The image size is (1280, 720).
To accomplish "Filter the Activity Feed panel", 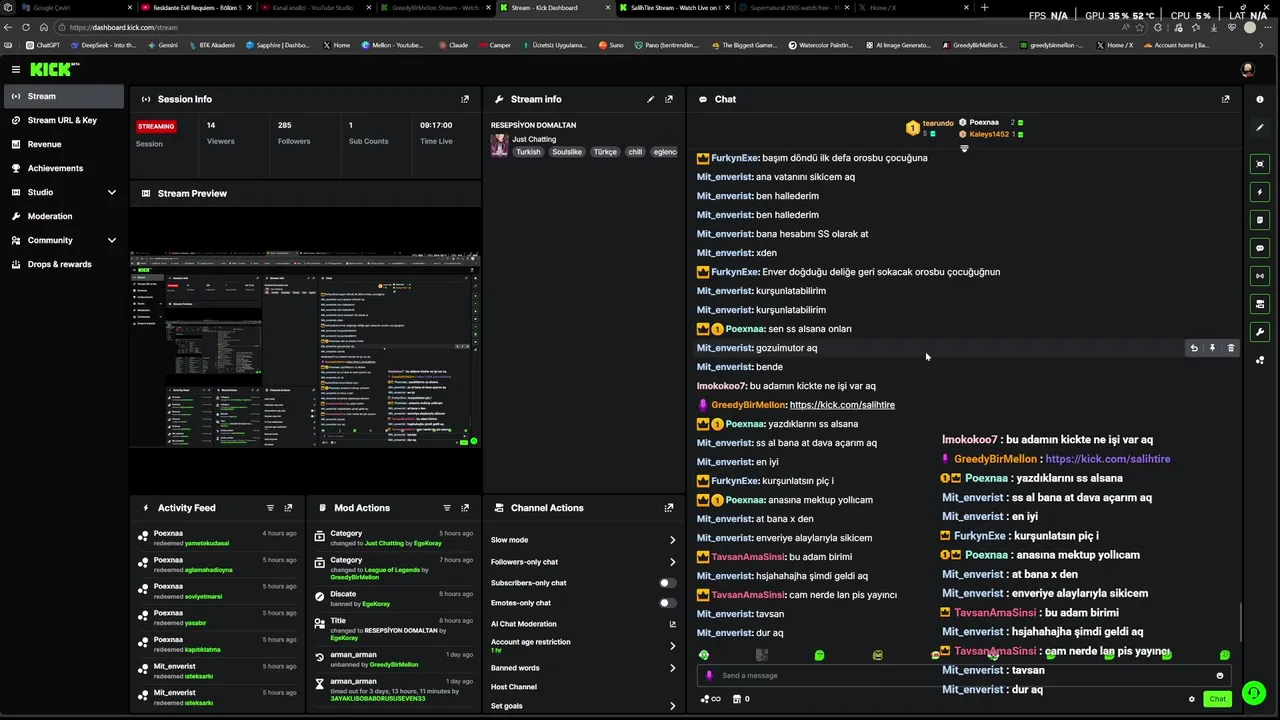I will point(270,508).
